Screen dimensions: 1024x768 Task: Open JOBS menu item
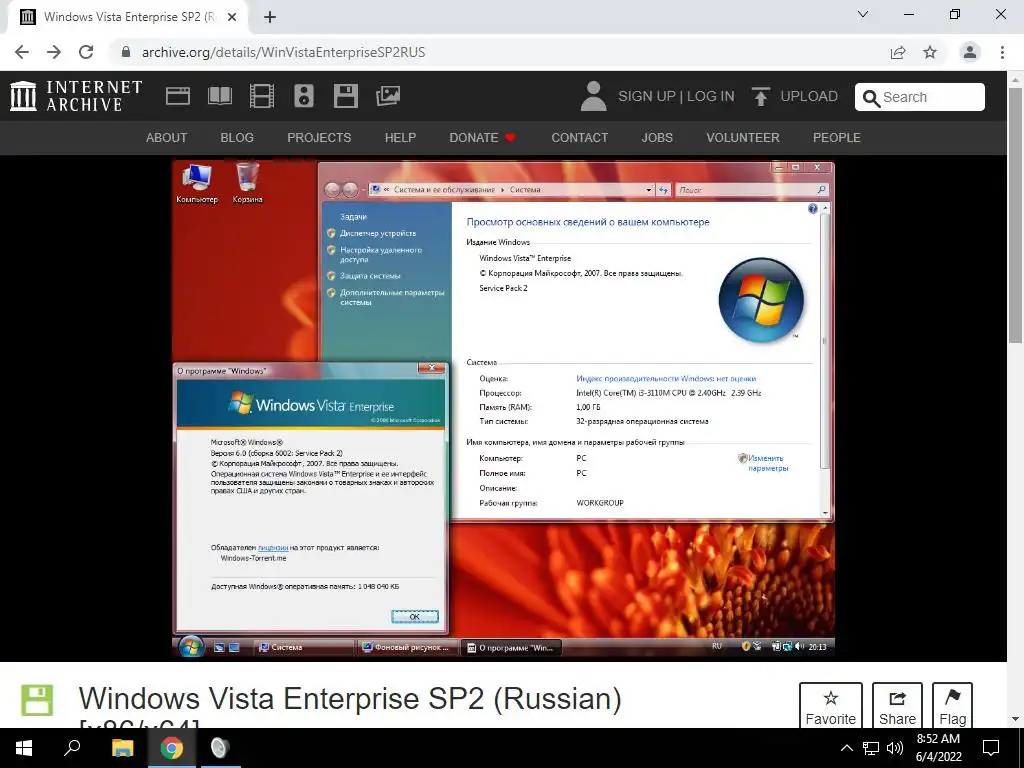tap(657, 138)
